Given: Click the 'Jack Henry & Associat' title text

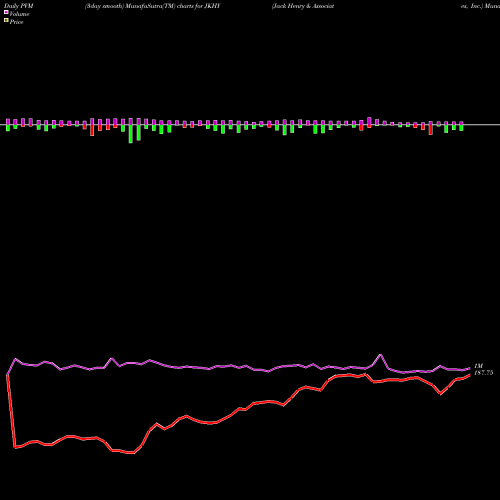Looking at the screenshot, I should [303, 6].
